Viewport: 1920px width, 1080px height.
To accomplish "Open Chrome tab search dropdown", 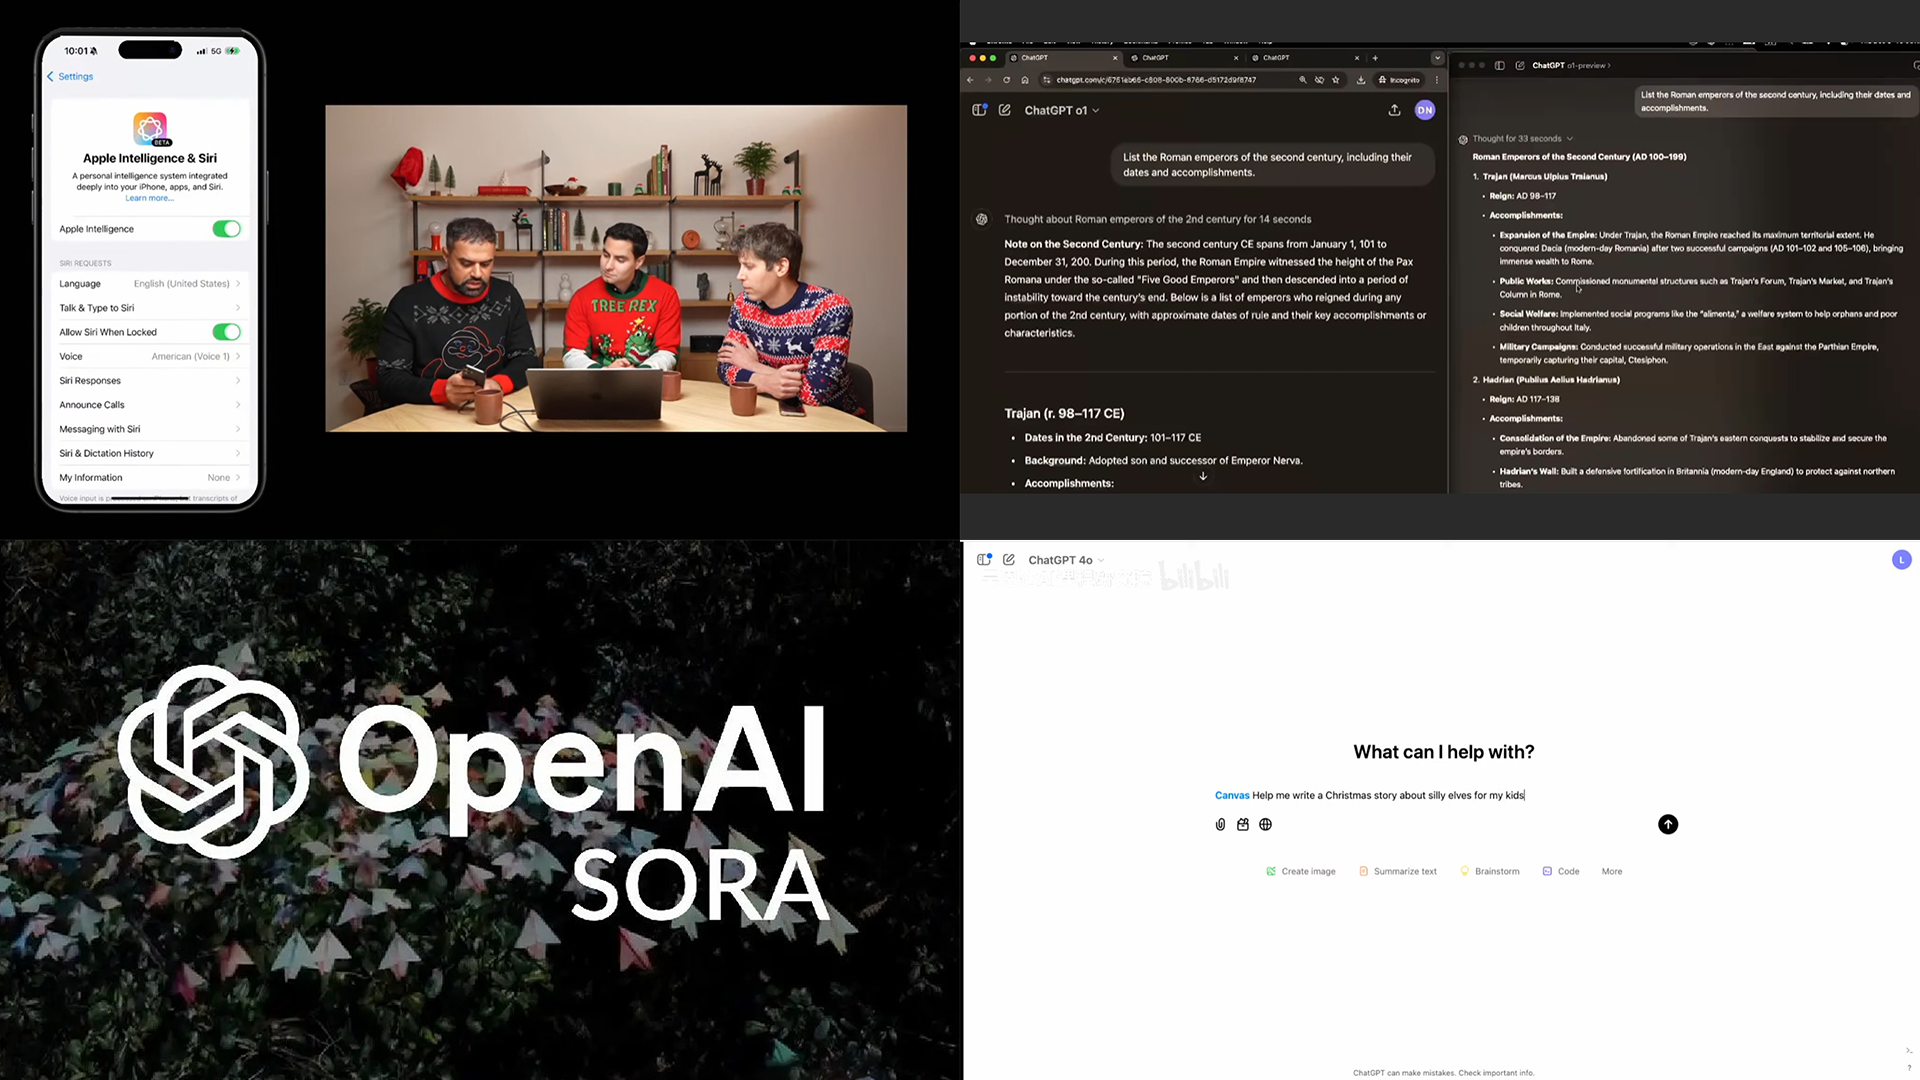I will pos(1437,58).
